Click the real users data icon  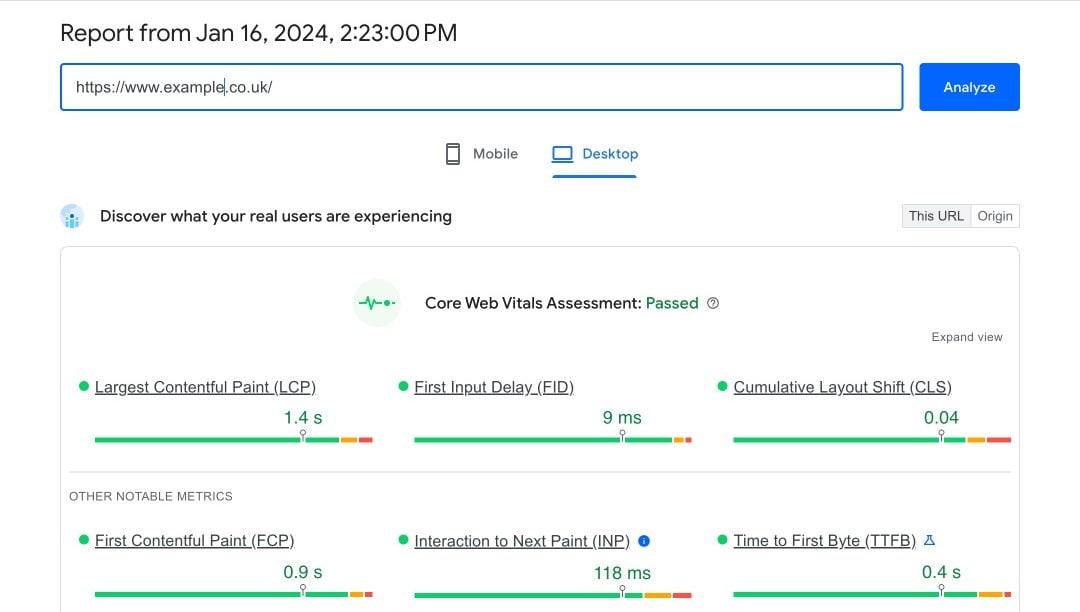[x=71, y=216]
